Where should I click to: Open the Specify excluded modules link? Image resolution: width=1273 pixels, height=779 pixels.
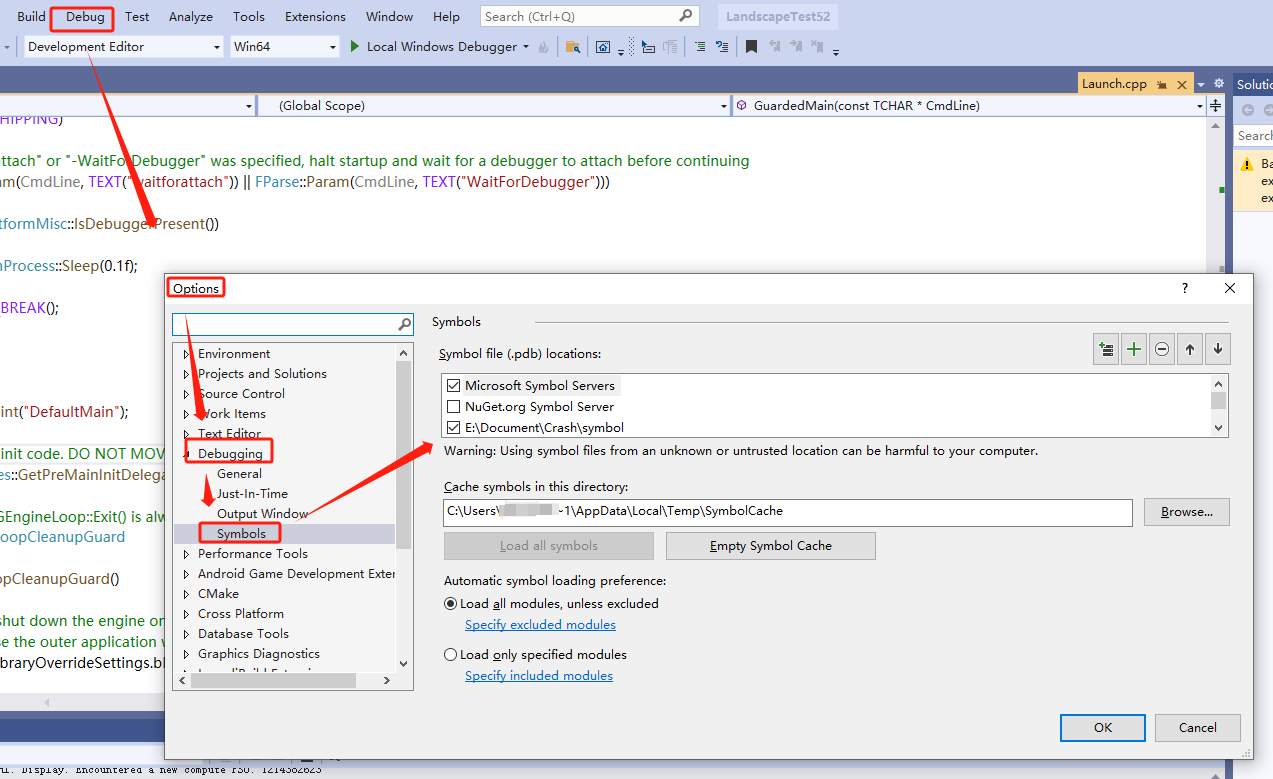(x=540, y=624)
